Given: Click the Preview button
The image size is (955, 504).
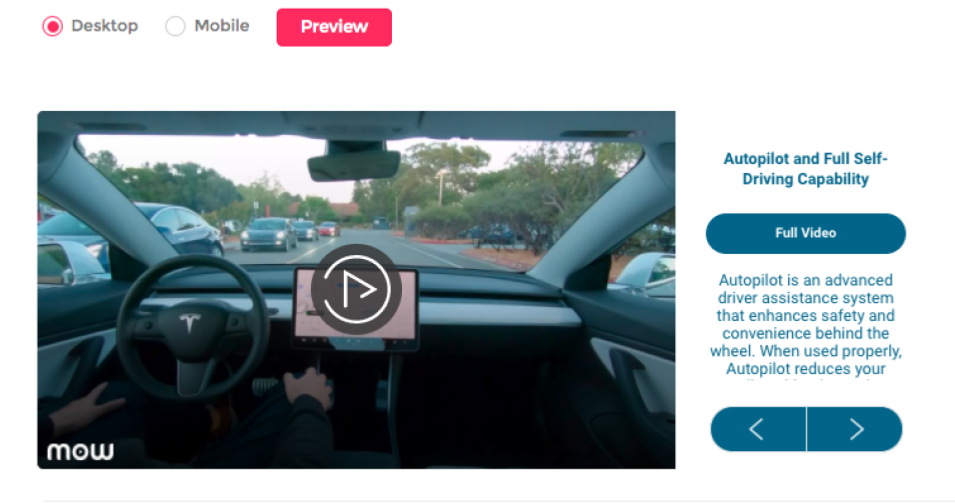Looking at the screenshot, I should pyautogui.click(x=334, y=27).
